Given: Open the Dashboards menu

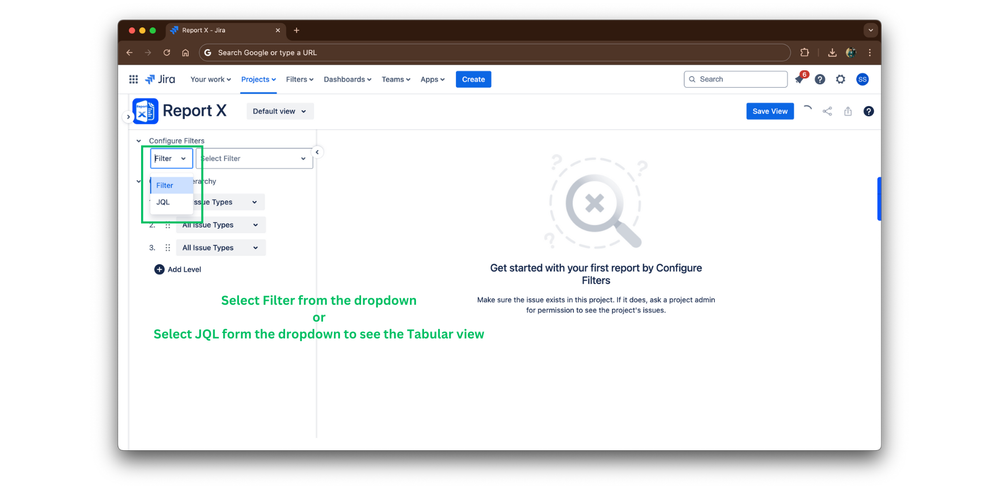Looking at the screenshot, I should [348, 80].
